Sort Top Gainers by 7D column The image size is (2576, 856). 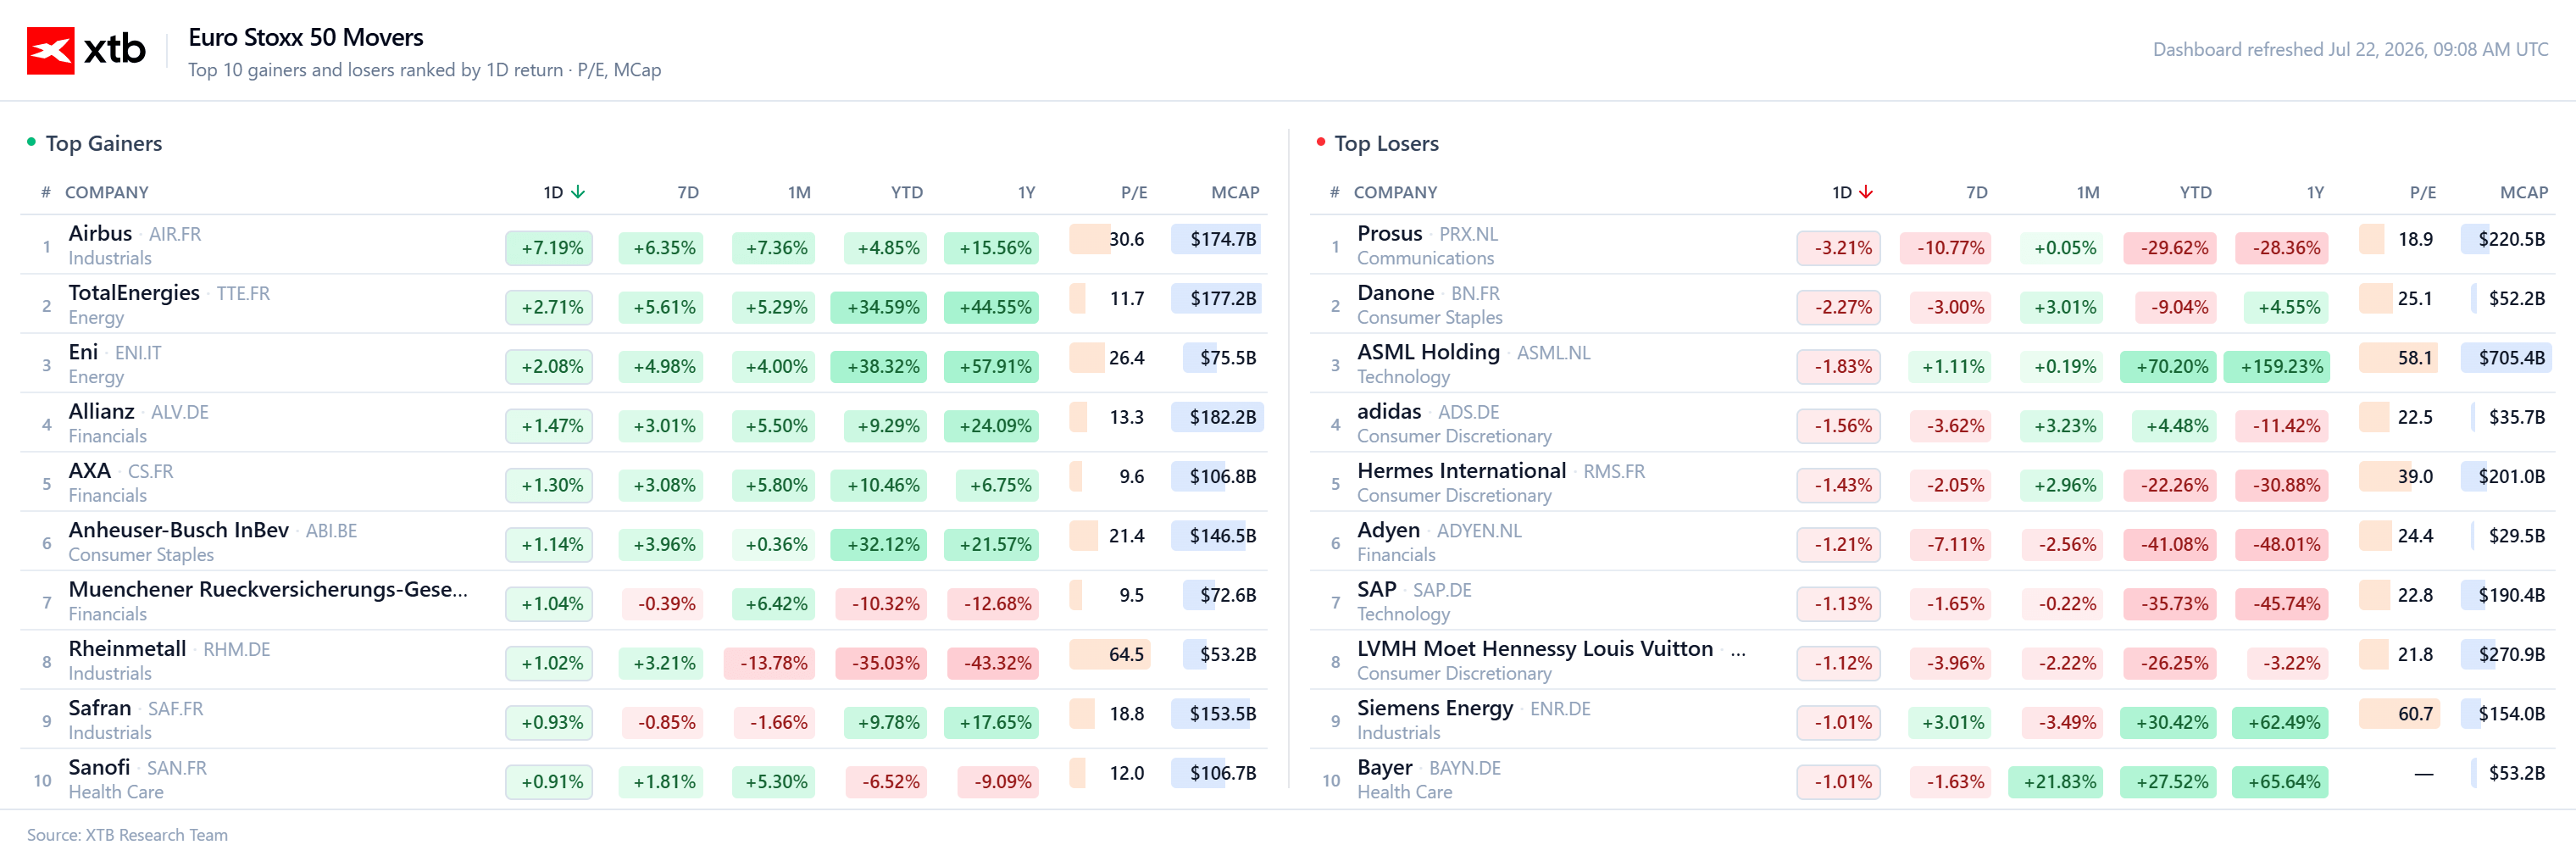[688, 192]
